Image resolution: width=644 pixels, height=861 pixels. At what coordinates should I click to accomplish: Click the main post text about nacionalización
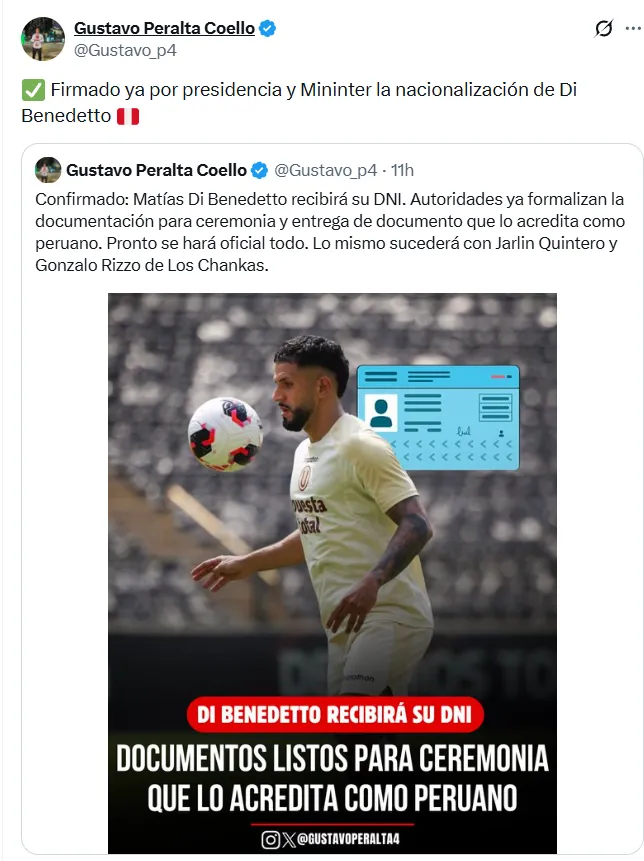click(299, 103)
